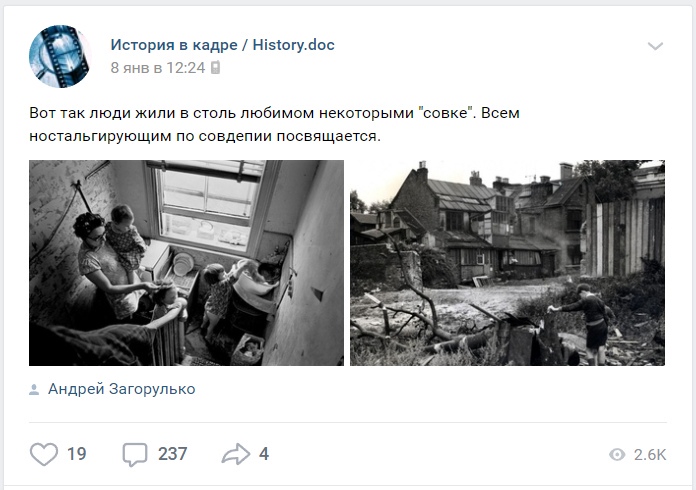The width and height of the screenshot is (696, 490).
Task: Click the views eye icon
Action: click(617, 454)
